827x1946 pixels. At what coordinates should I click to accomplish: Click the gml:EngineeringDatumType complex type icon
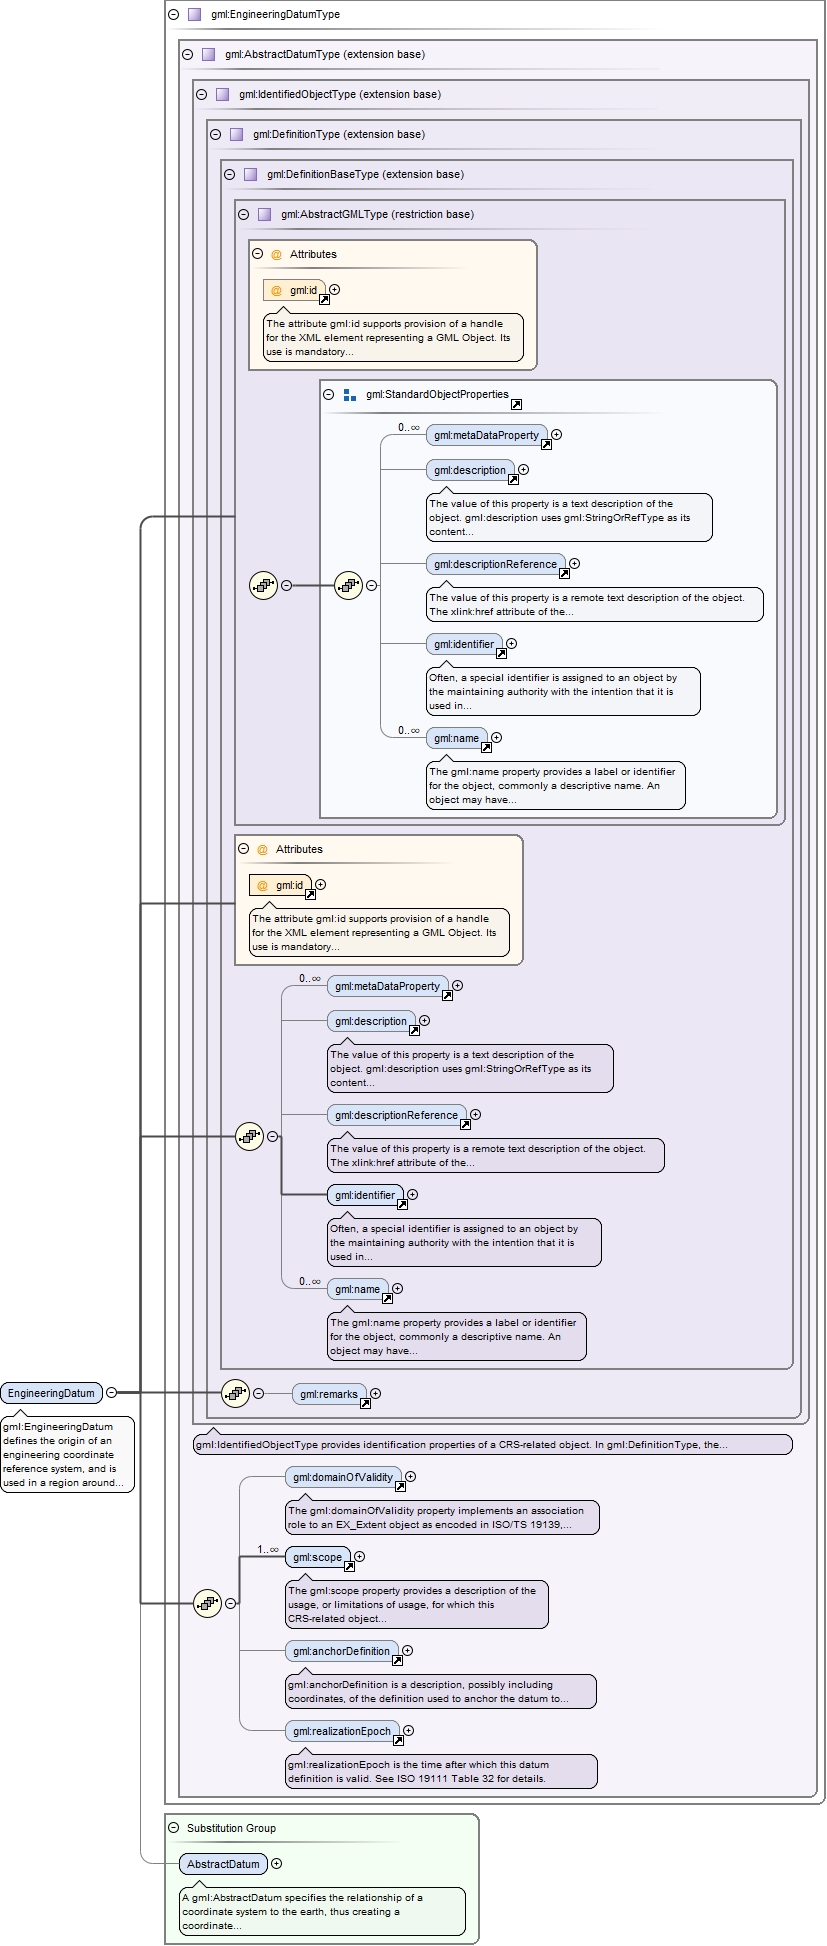[x=195, y=15]
